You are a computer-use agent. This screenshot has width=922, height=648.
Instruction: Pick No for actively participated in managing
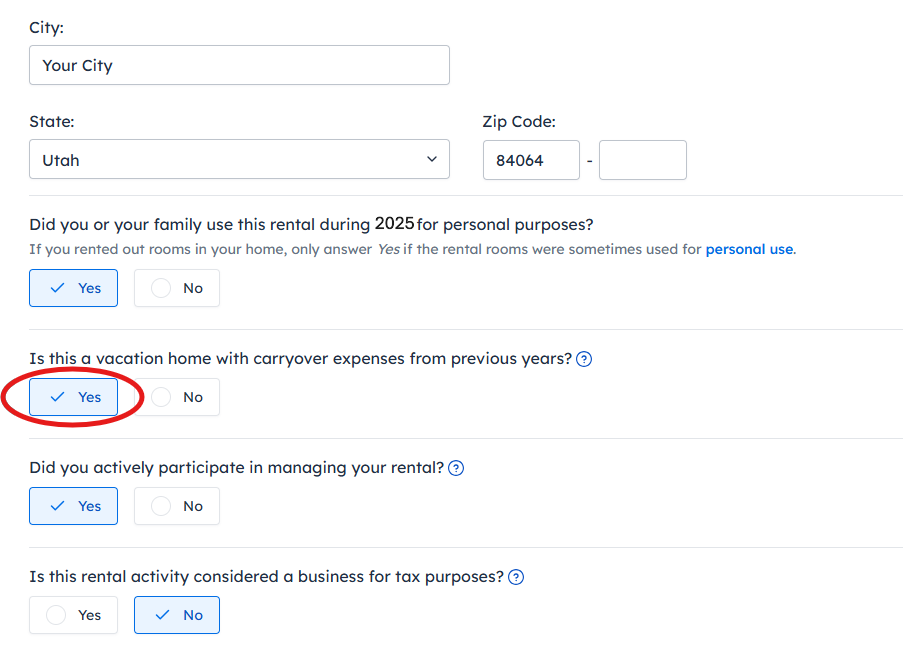tap(177, 506)
